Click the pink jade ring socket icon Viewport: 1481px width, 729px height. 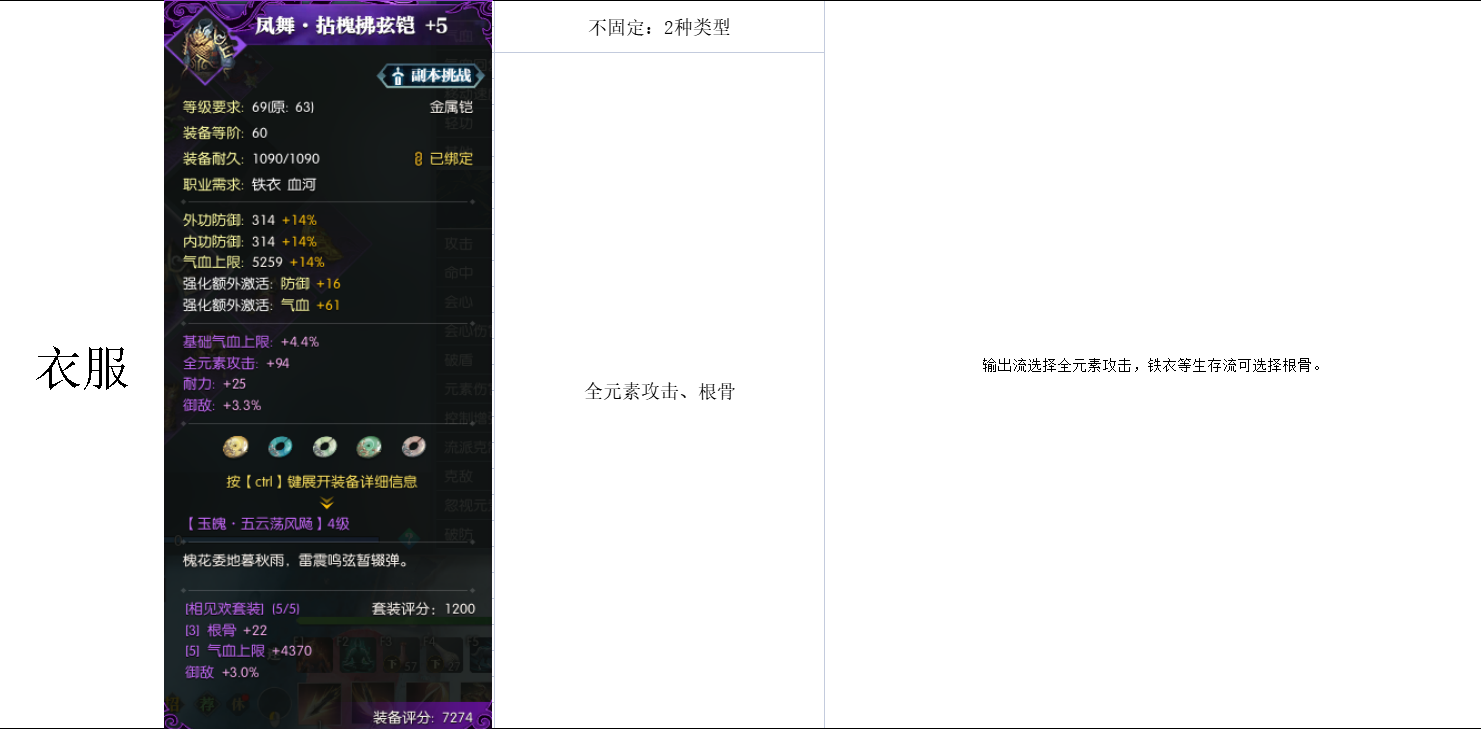click(413, 446)
